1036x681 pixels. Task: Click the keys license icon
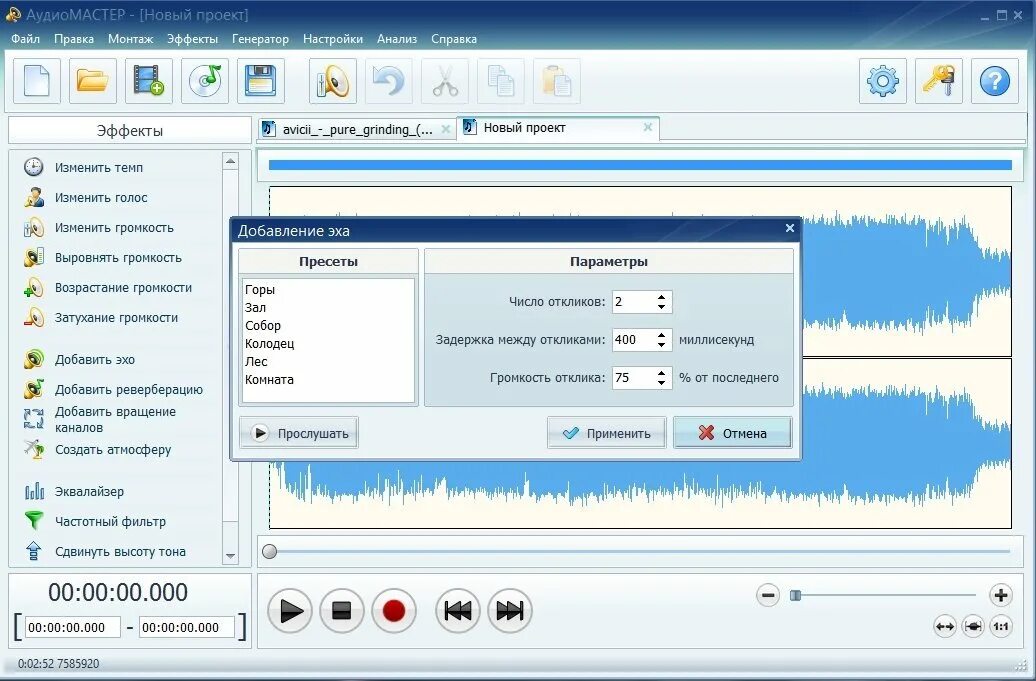click(939, 81)
